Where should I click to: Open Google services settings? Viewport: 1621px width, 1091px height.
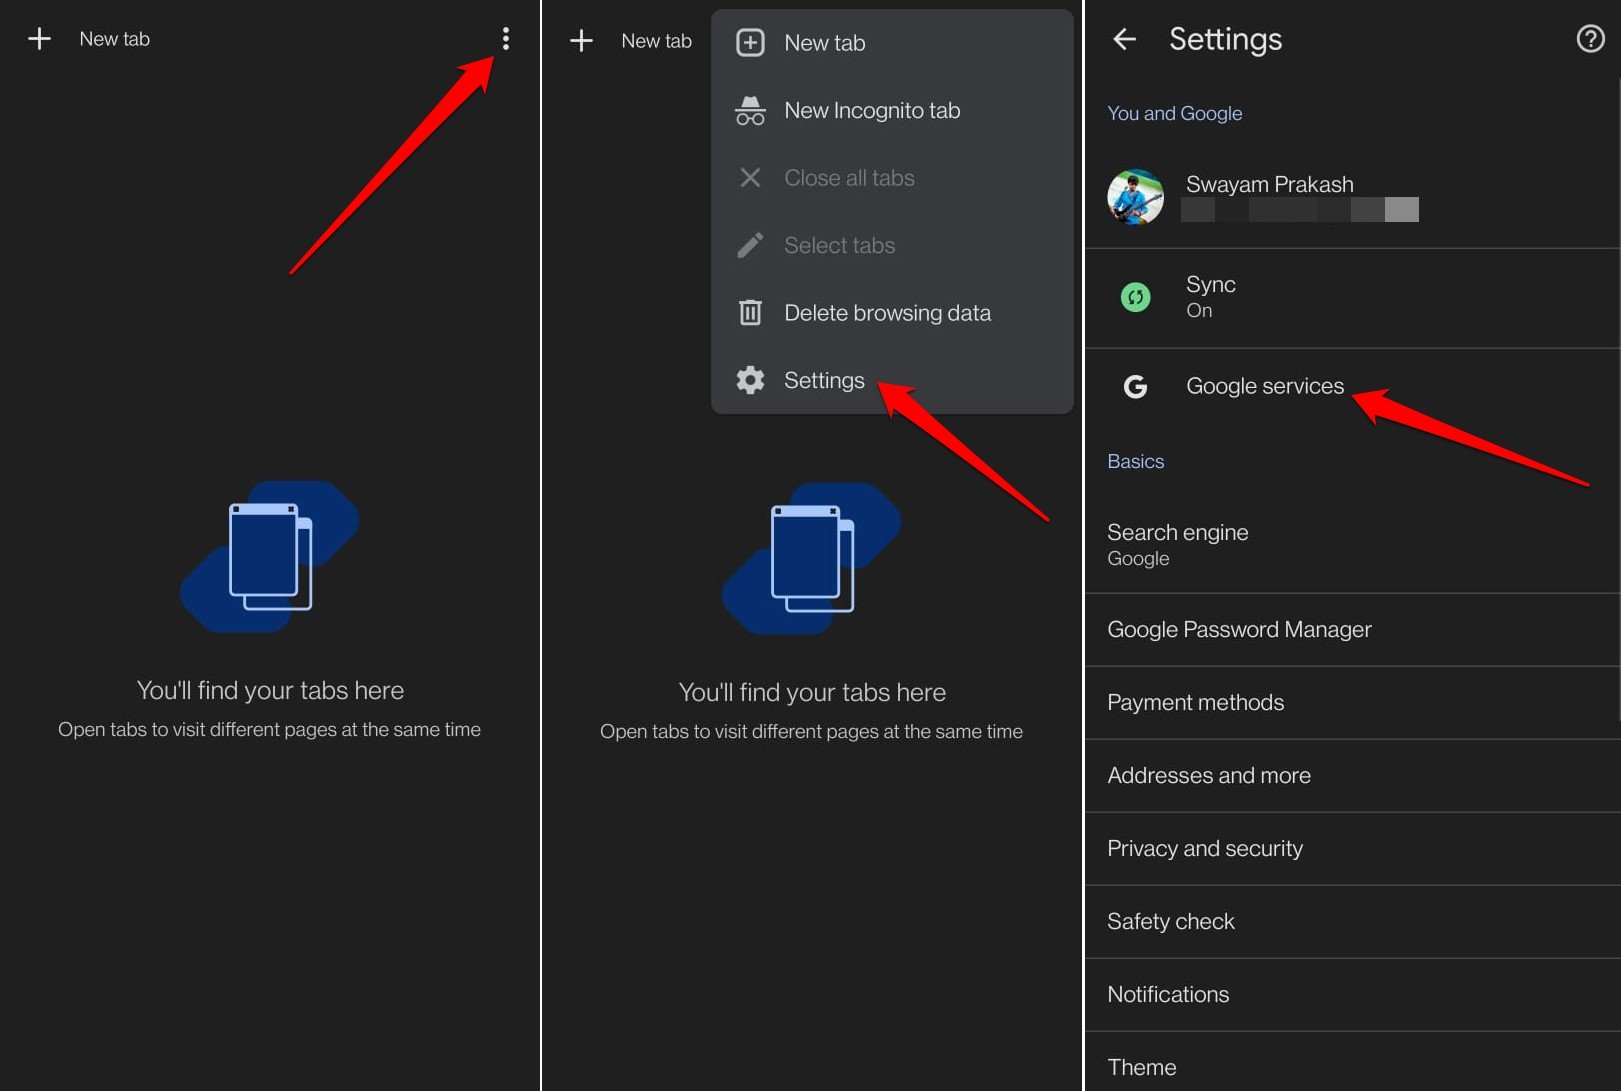pyautogui.click(x=1352, y=386)
